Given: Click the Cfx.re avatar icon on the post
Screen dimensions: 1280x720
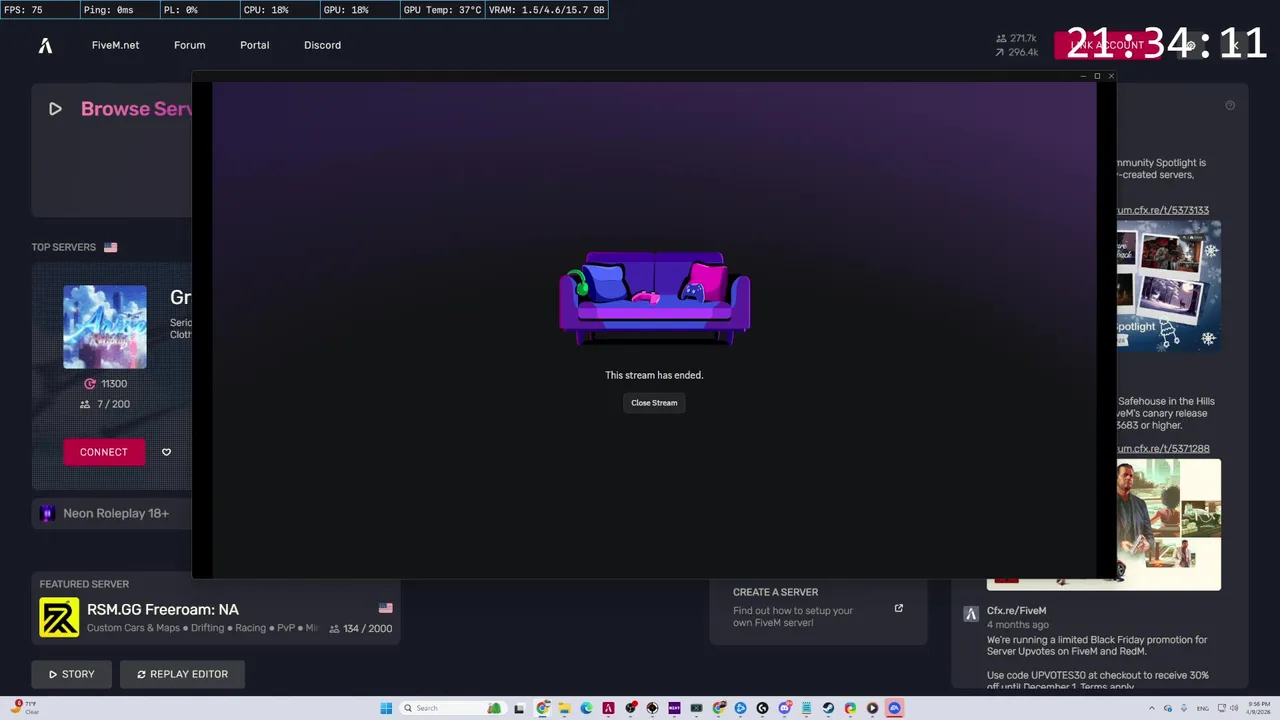Looking at the screenshot, I should coord(970,614).
